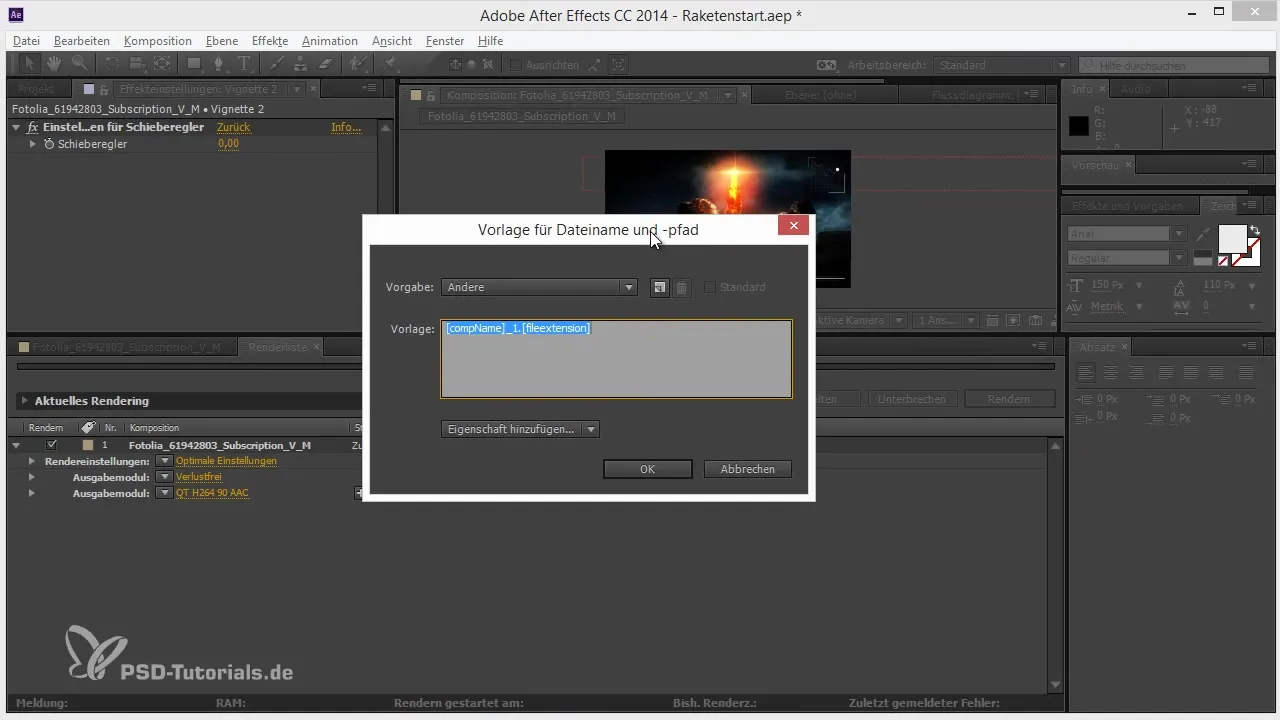The height and width of the screenshot is (720, 1280).
Task: Select the Pen tool
Action: pyautogui.click(x=219, y=64)
